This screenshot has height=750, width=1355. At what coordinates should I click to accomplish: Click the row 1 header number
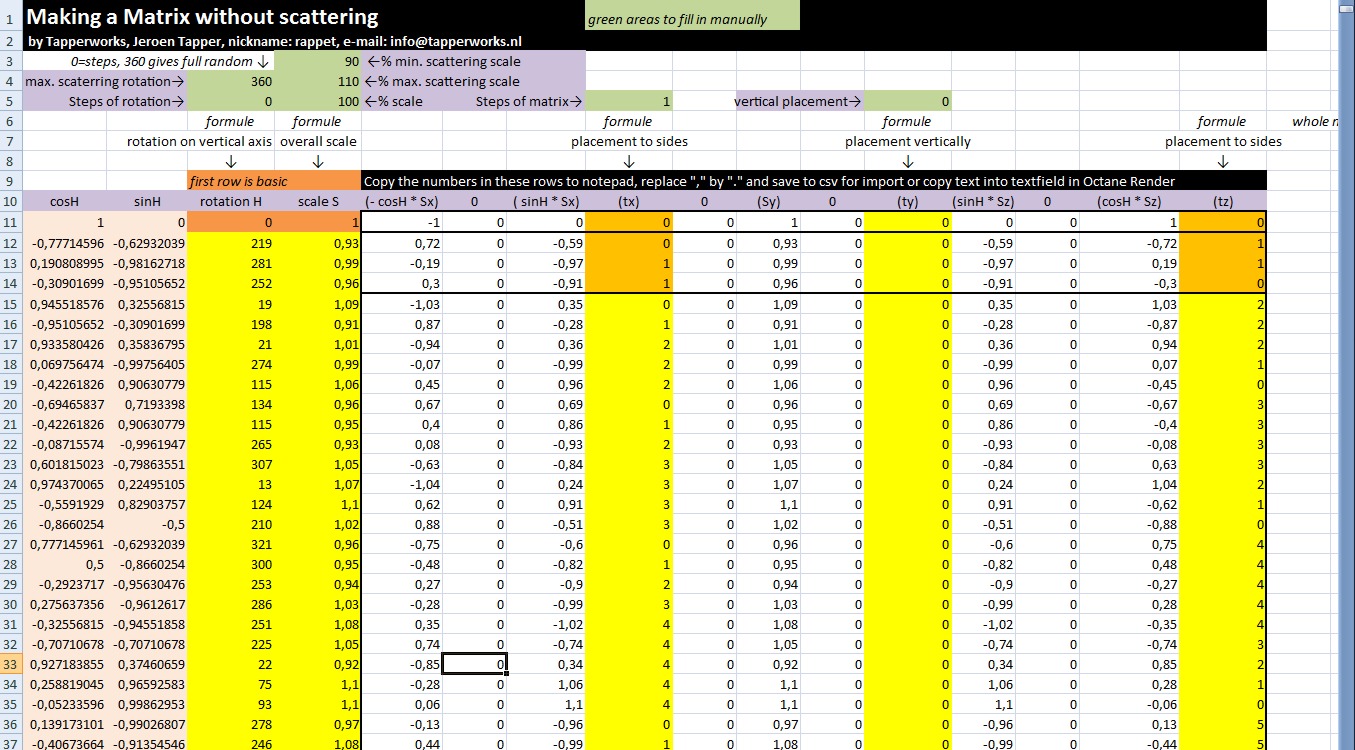click(10, 17)
